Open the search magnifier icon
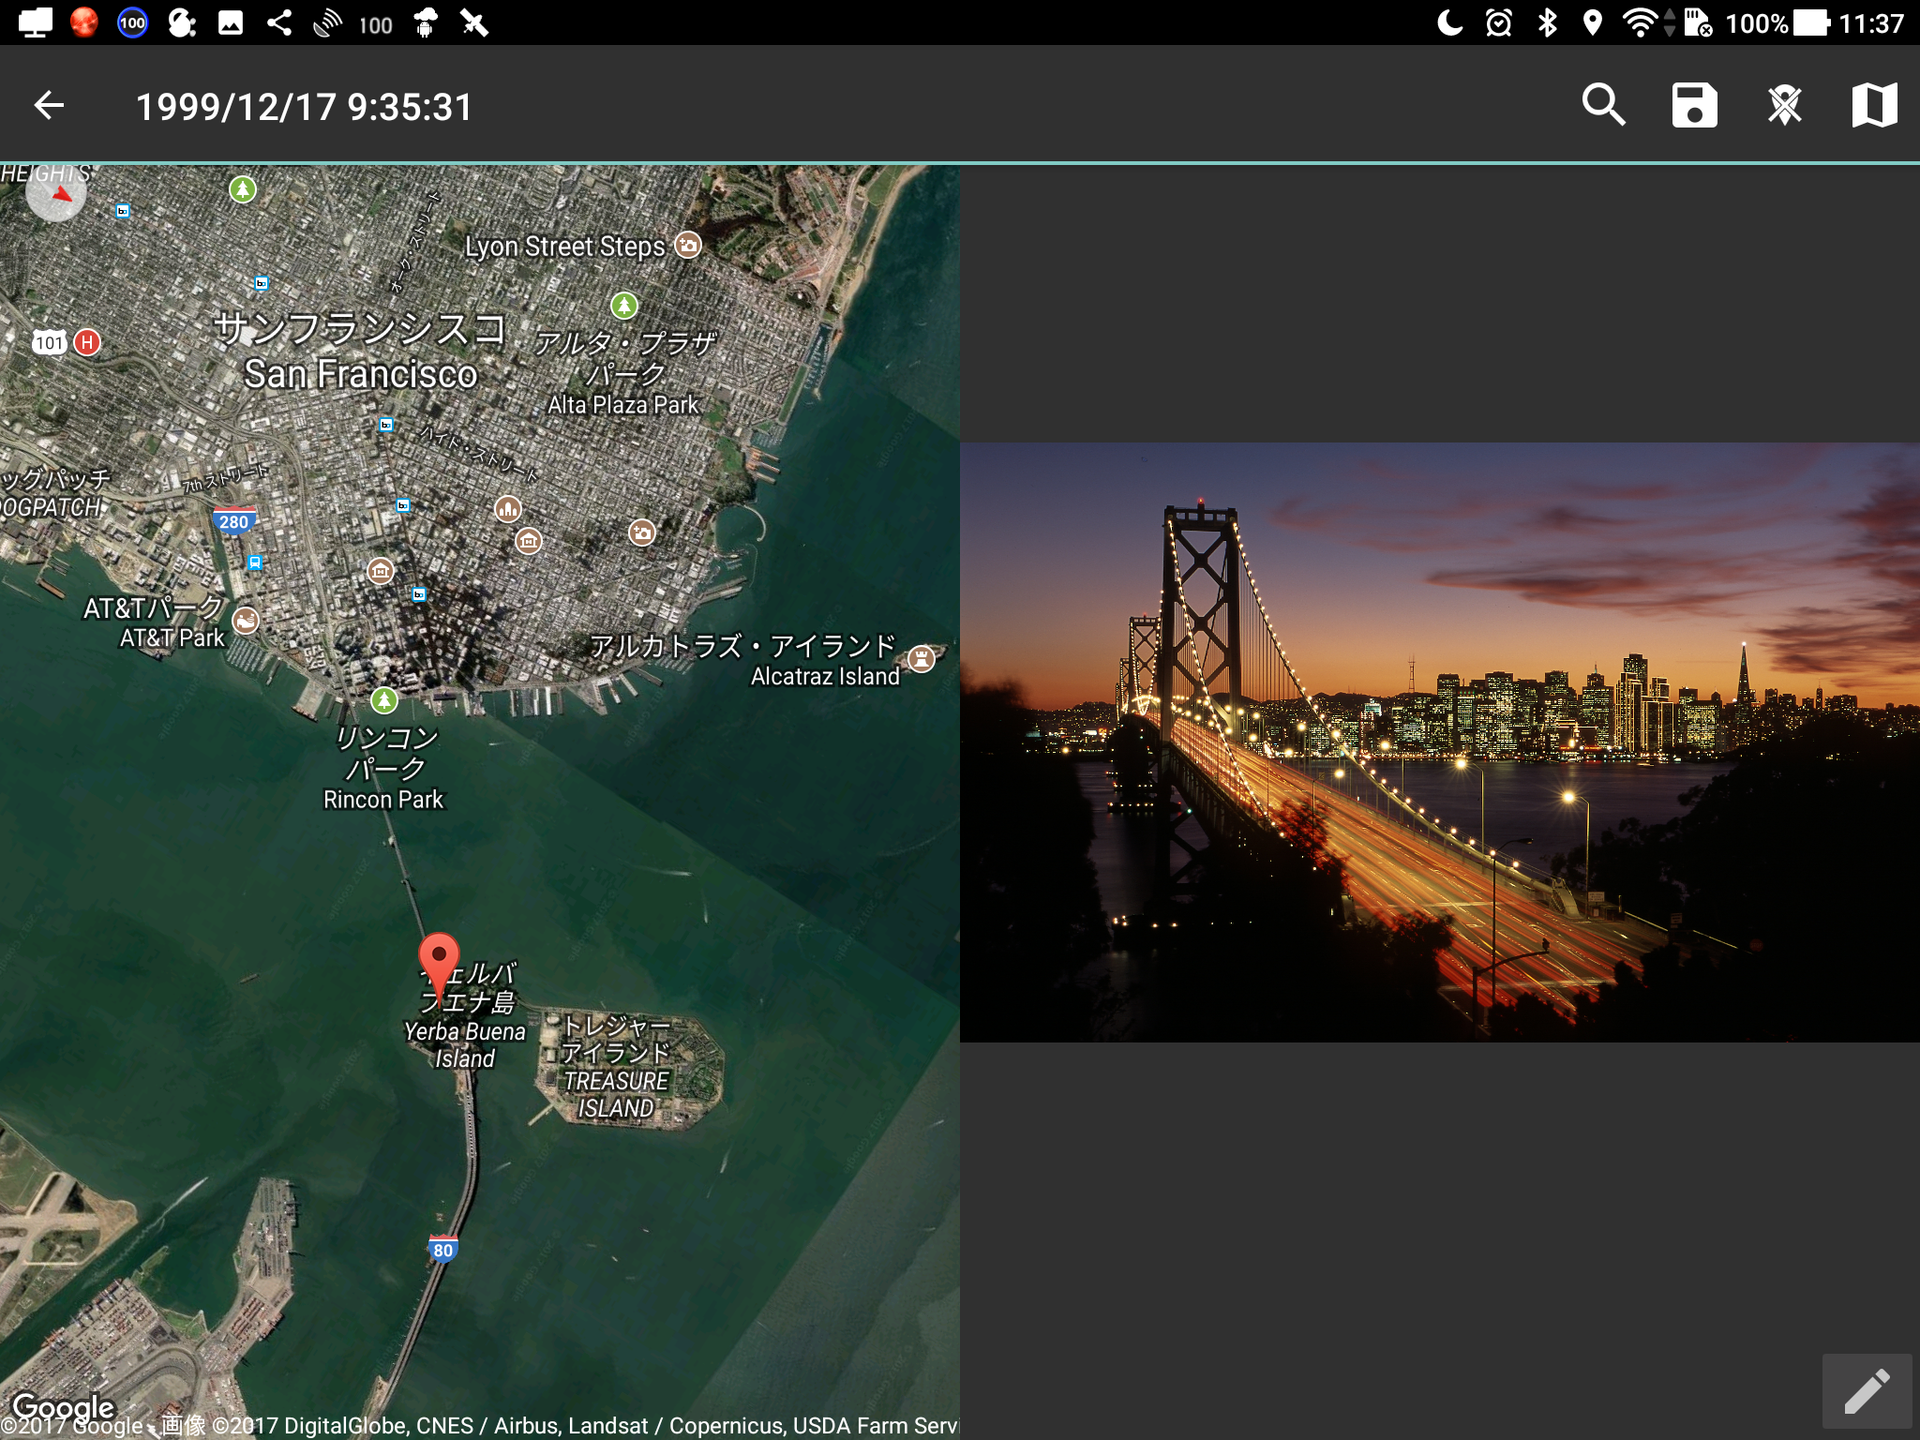1920x1440 pixels. (x=1603, y=105)
